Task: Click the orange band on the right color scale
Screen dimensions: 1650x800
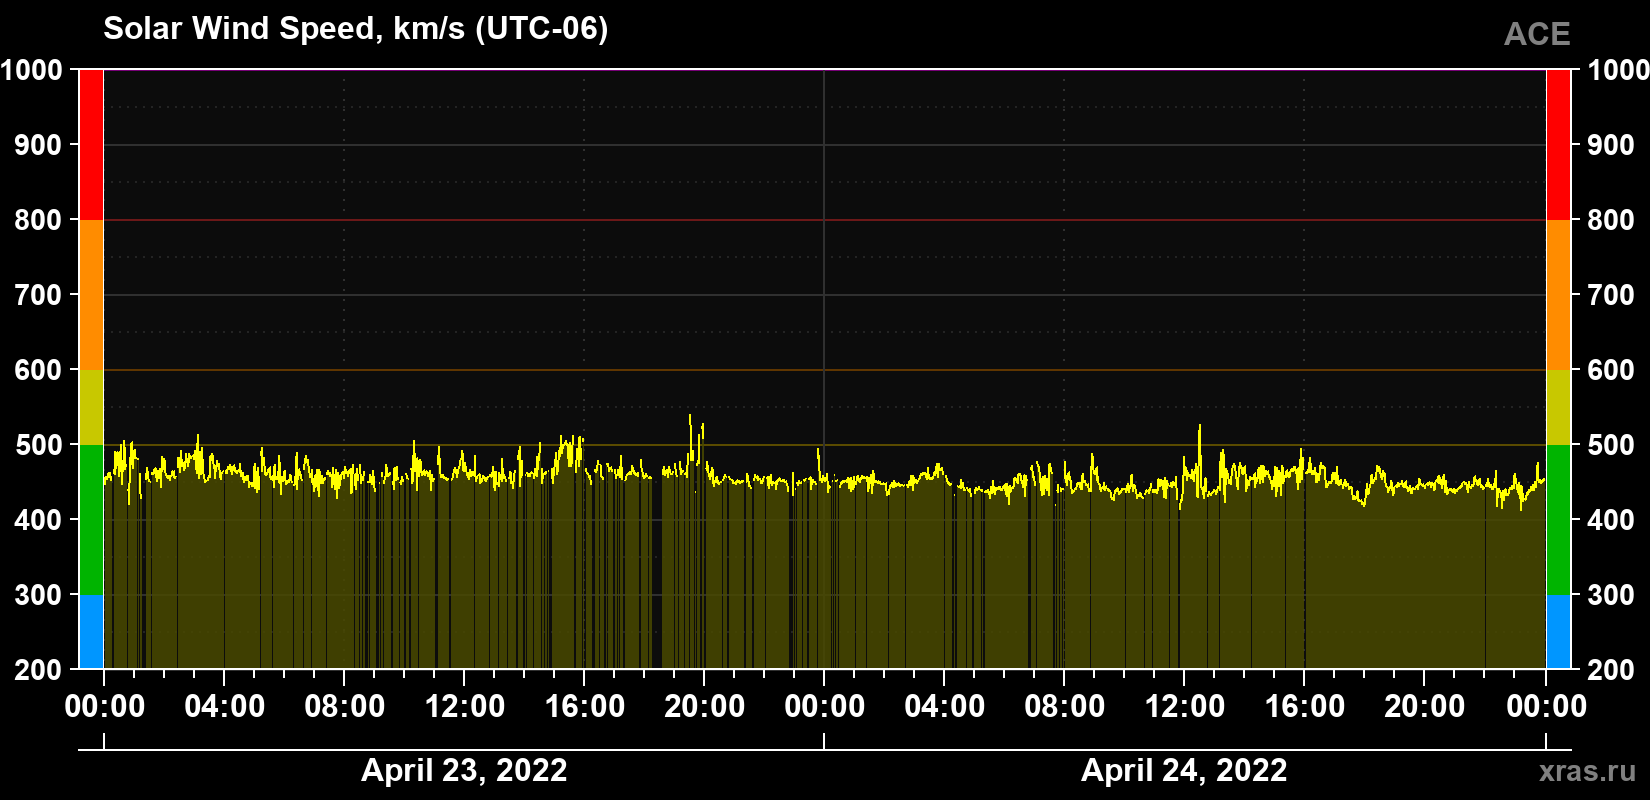Action: click(x=1558, y=295)
